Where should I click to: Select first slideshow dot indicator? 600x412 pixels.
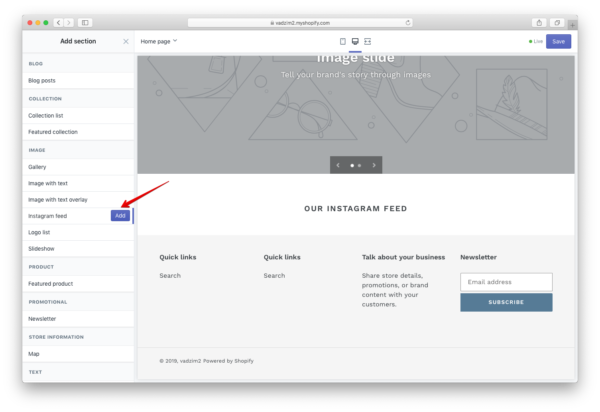(352, 165)
